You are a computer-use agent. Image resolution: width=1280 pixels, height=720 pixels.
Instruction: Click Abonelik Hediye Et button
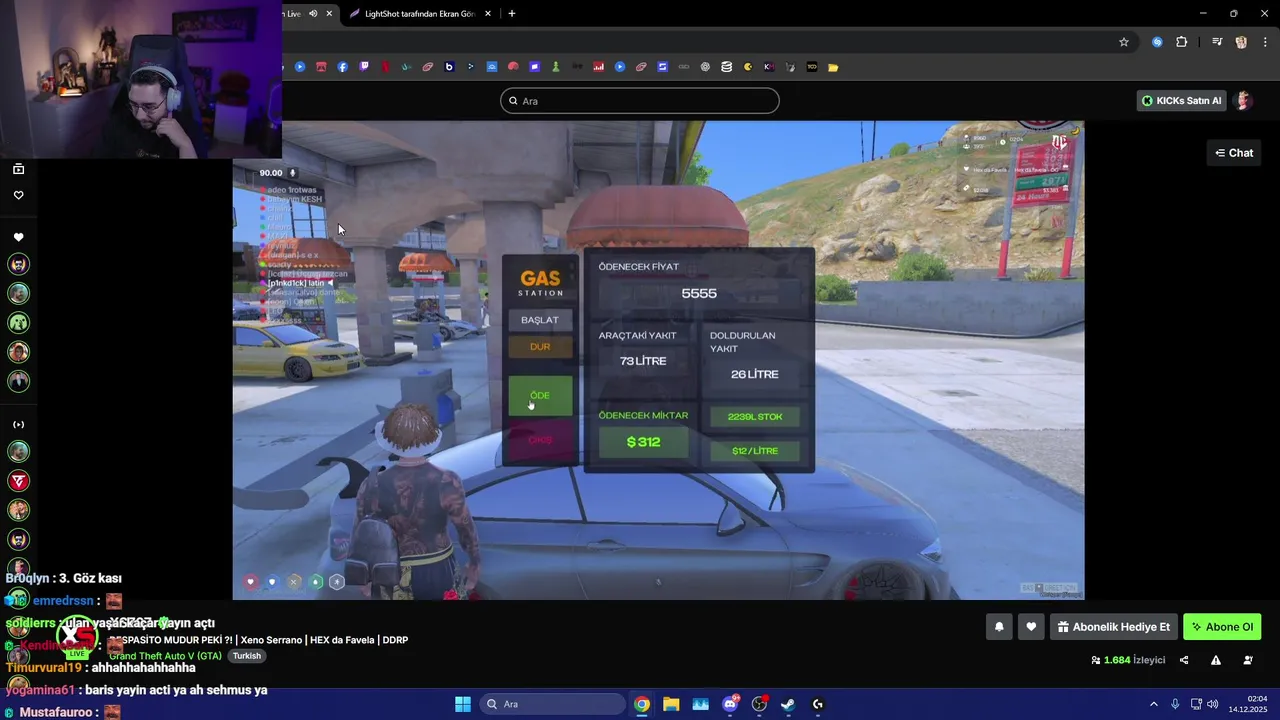pyautogui.click(x=1113, y=627)
